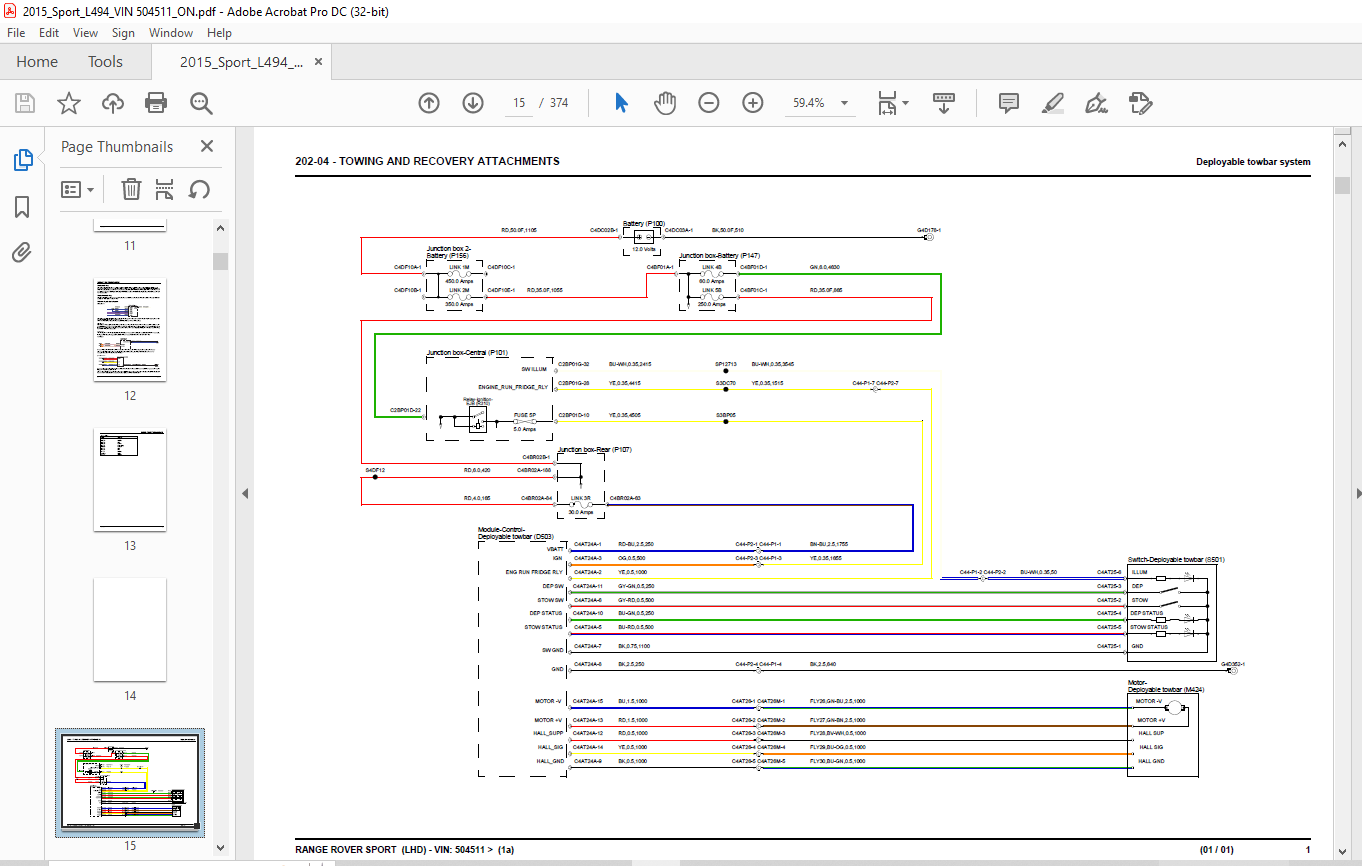Select the Highlight text pen
The height and width of the screenshot is (866, 1362).
click(x=1052, y=103)
